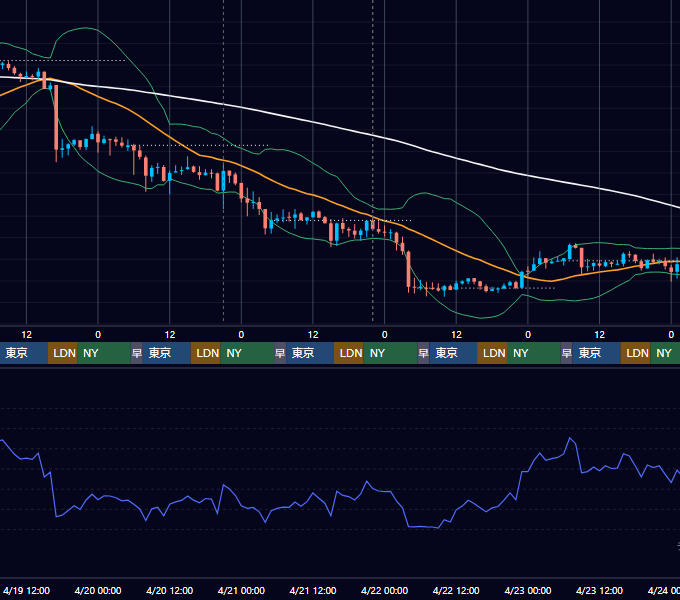This screenshot has height=600, width=680.
Task: Click the '4/19 12:00' date label
Action: click(x=26, y=590)
